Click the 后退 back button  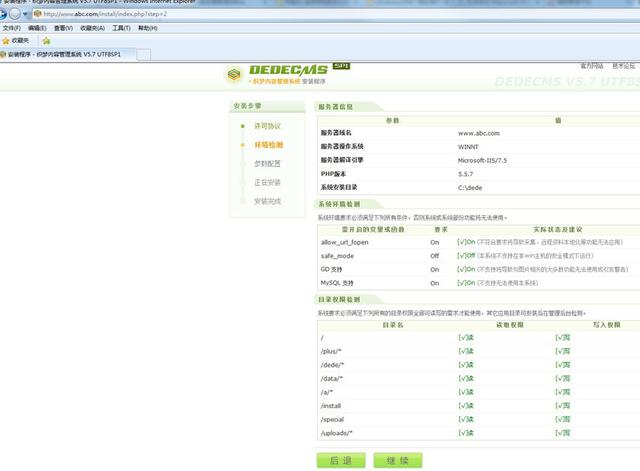click(341, 460)
